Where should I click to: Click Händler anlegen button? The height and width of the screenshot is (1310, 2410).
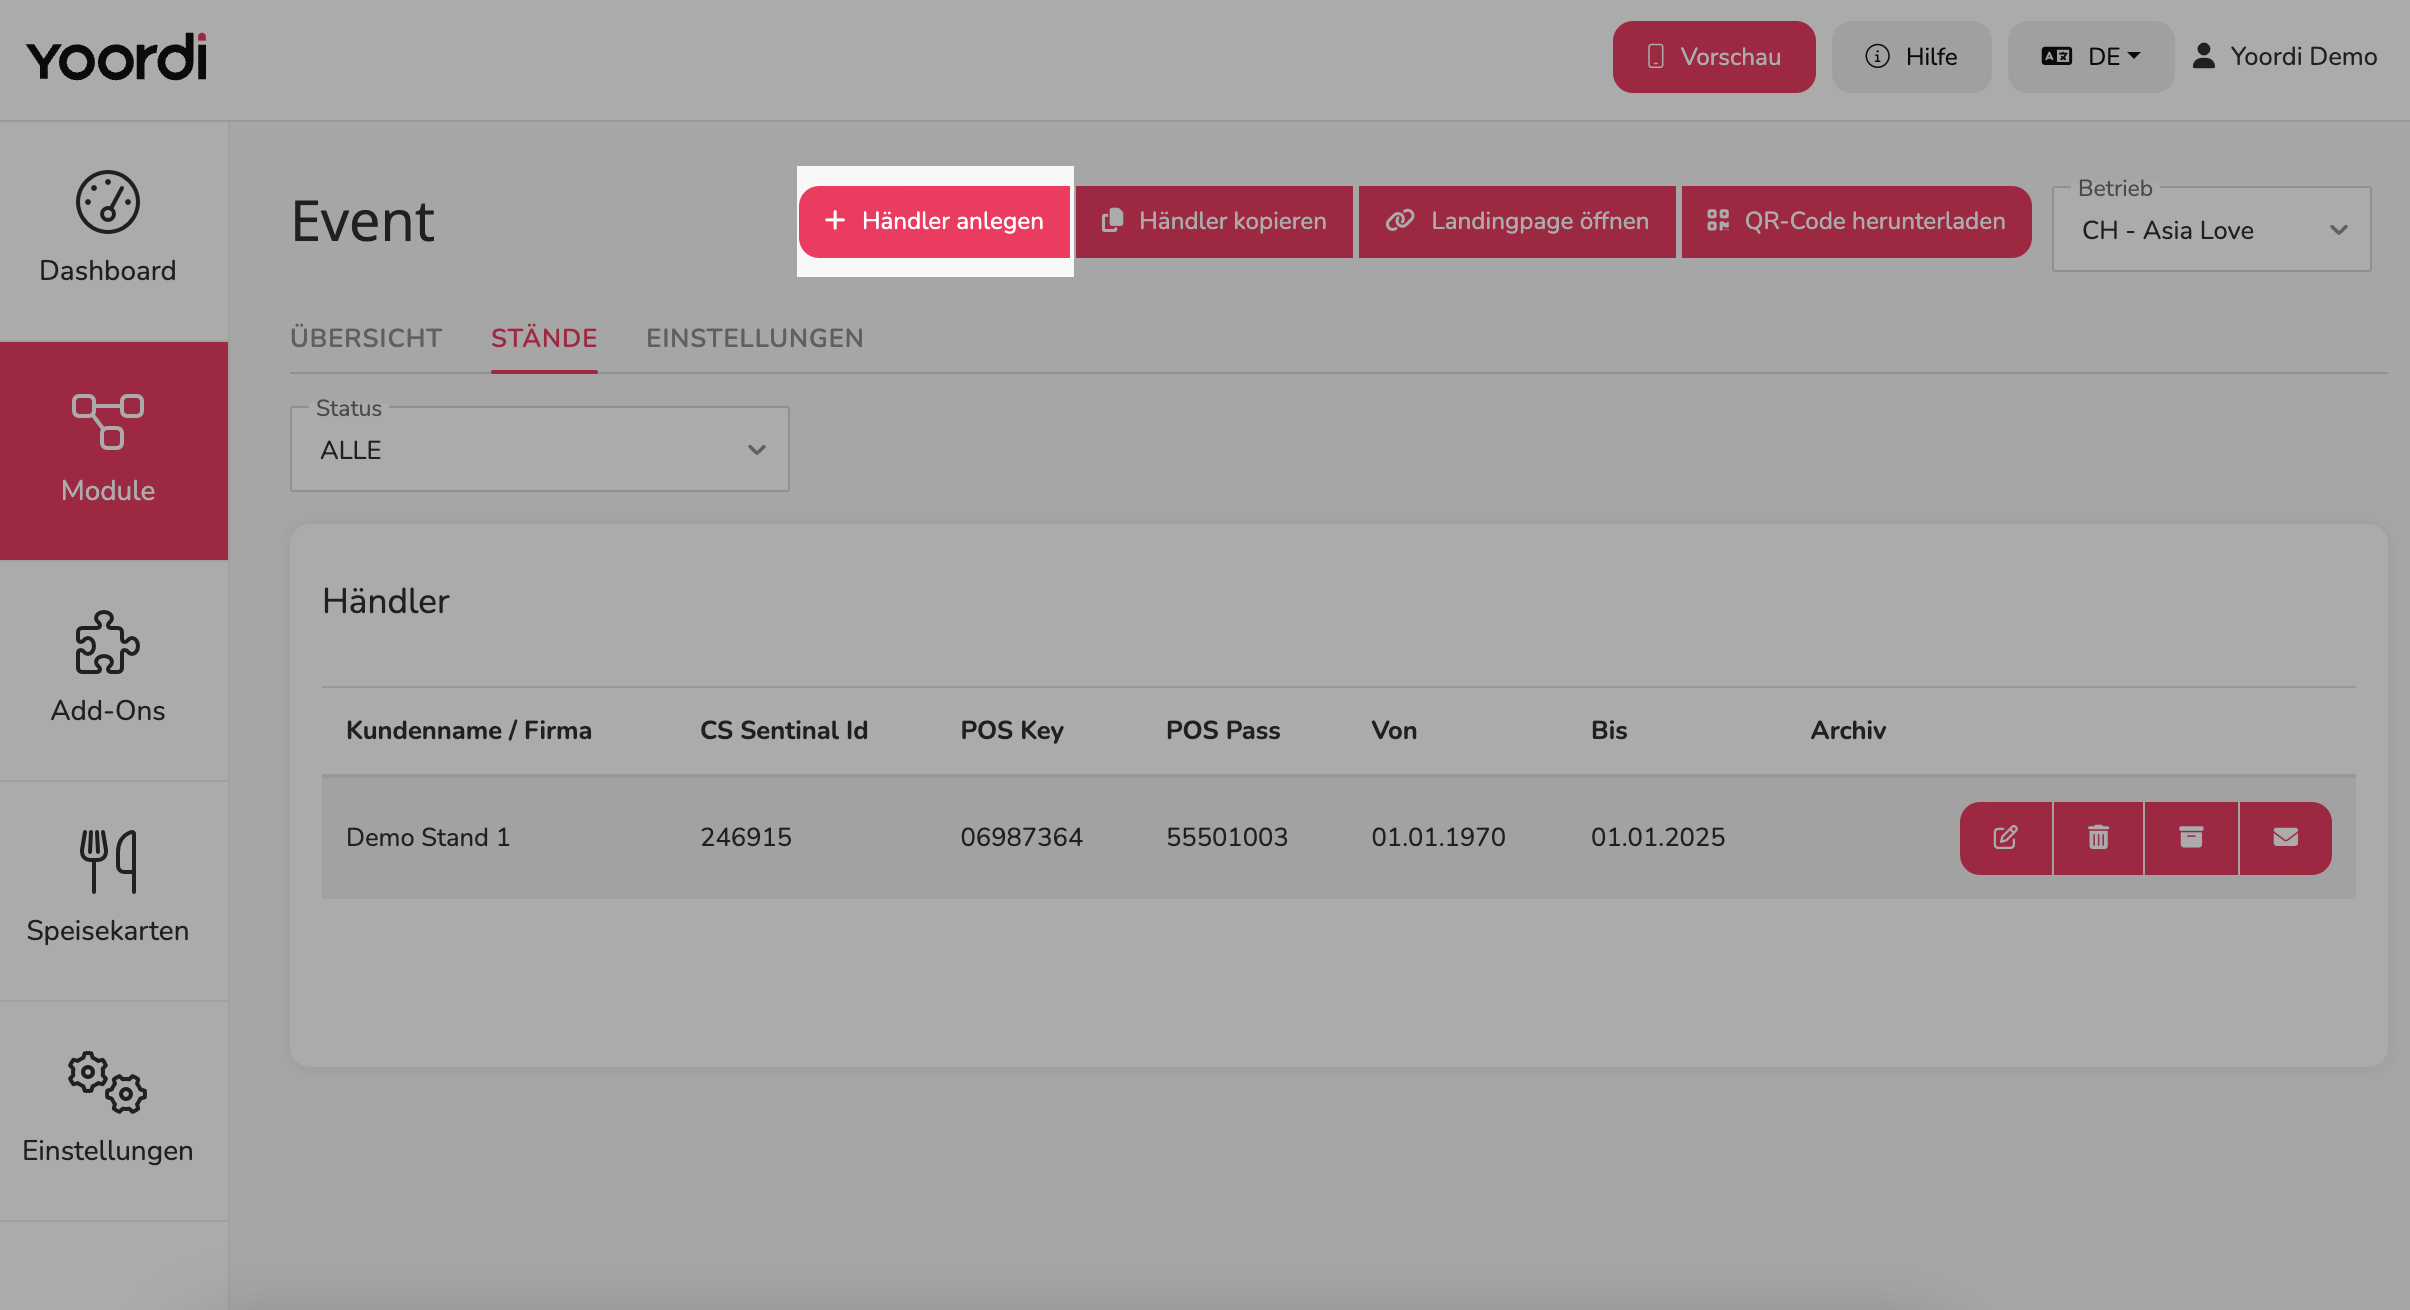click(934, 222)
